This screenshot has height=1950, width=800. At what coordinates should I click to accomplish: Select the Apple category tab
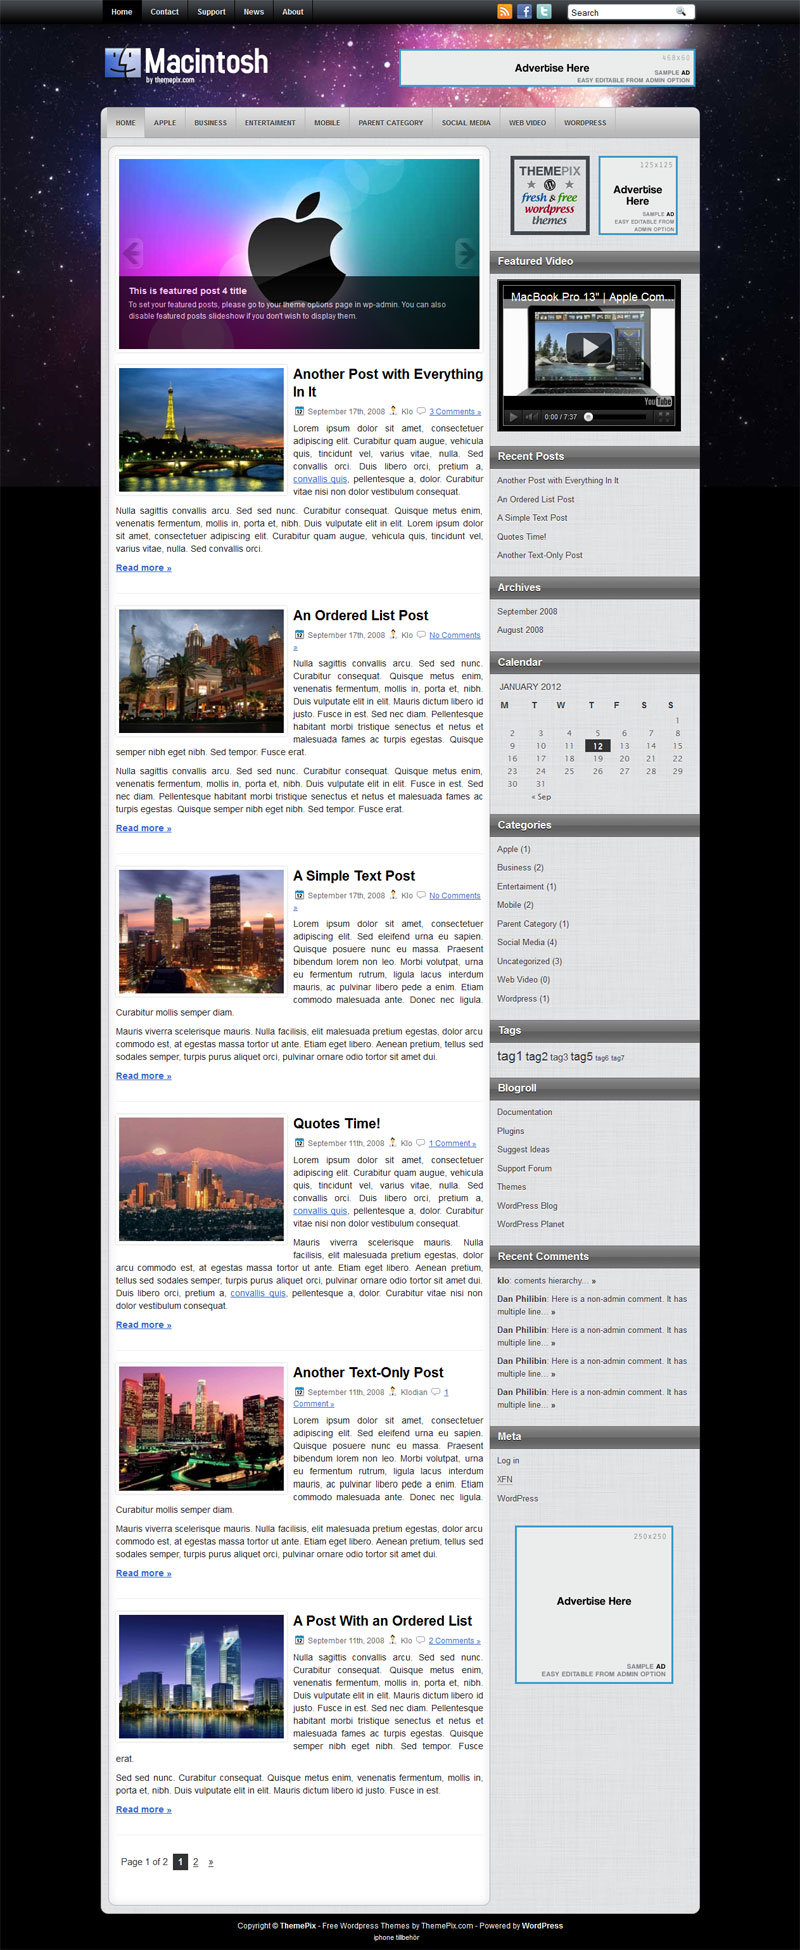(x=165, y=123)
